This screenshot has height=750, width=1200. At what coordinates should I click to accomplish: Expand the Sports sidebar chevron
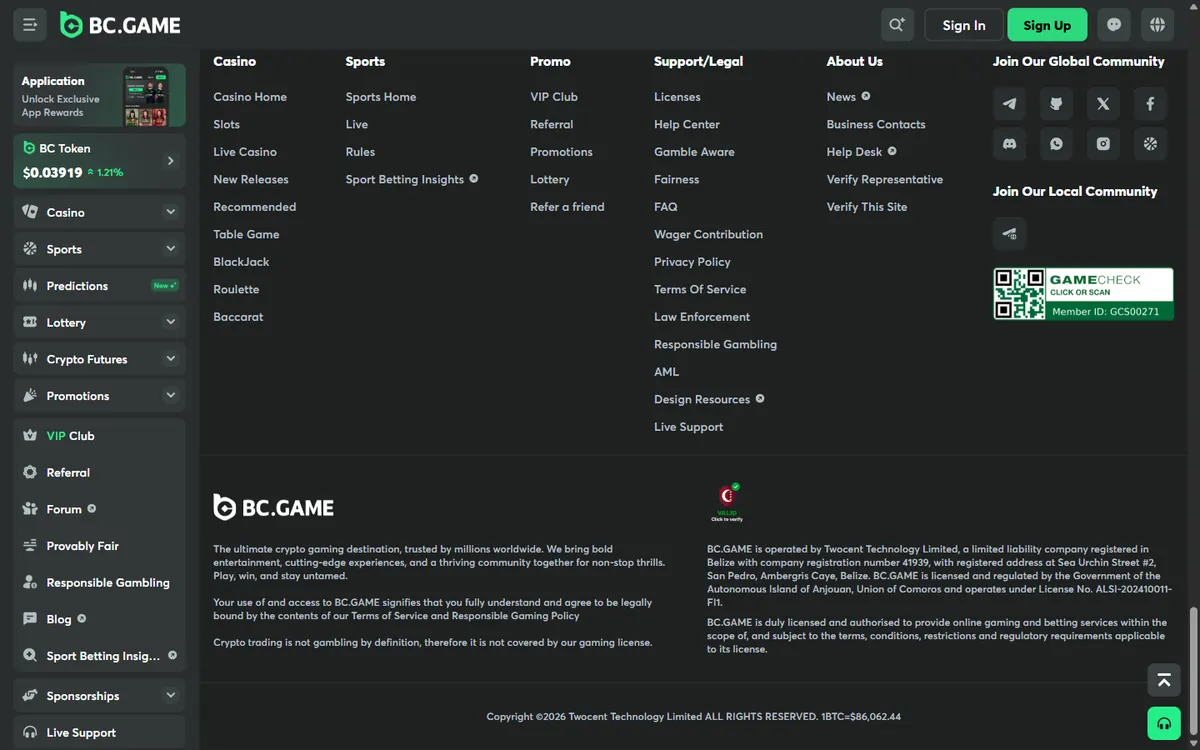170,249
